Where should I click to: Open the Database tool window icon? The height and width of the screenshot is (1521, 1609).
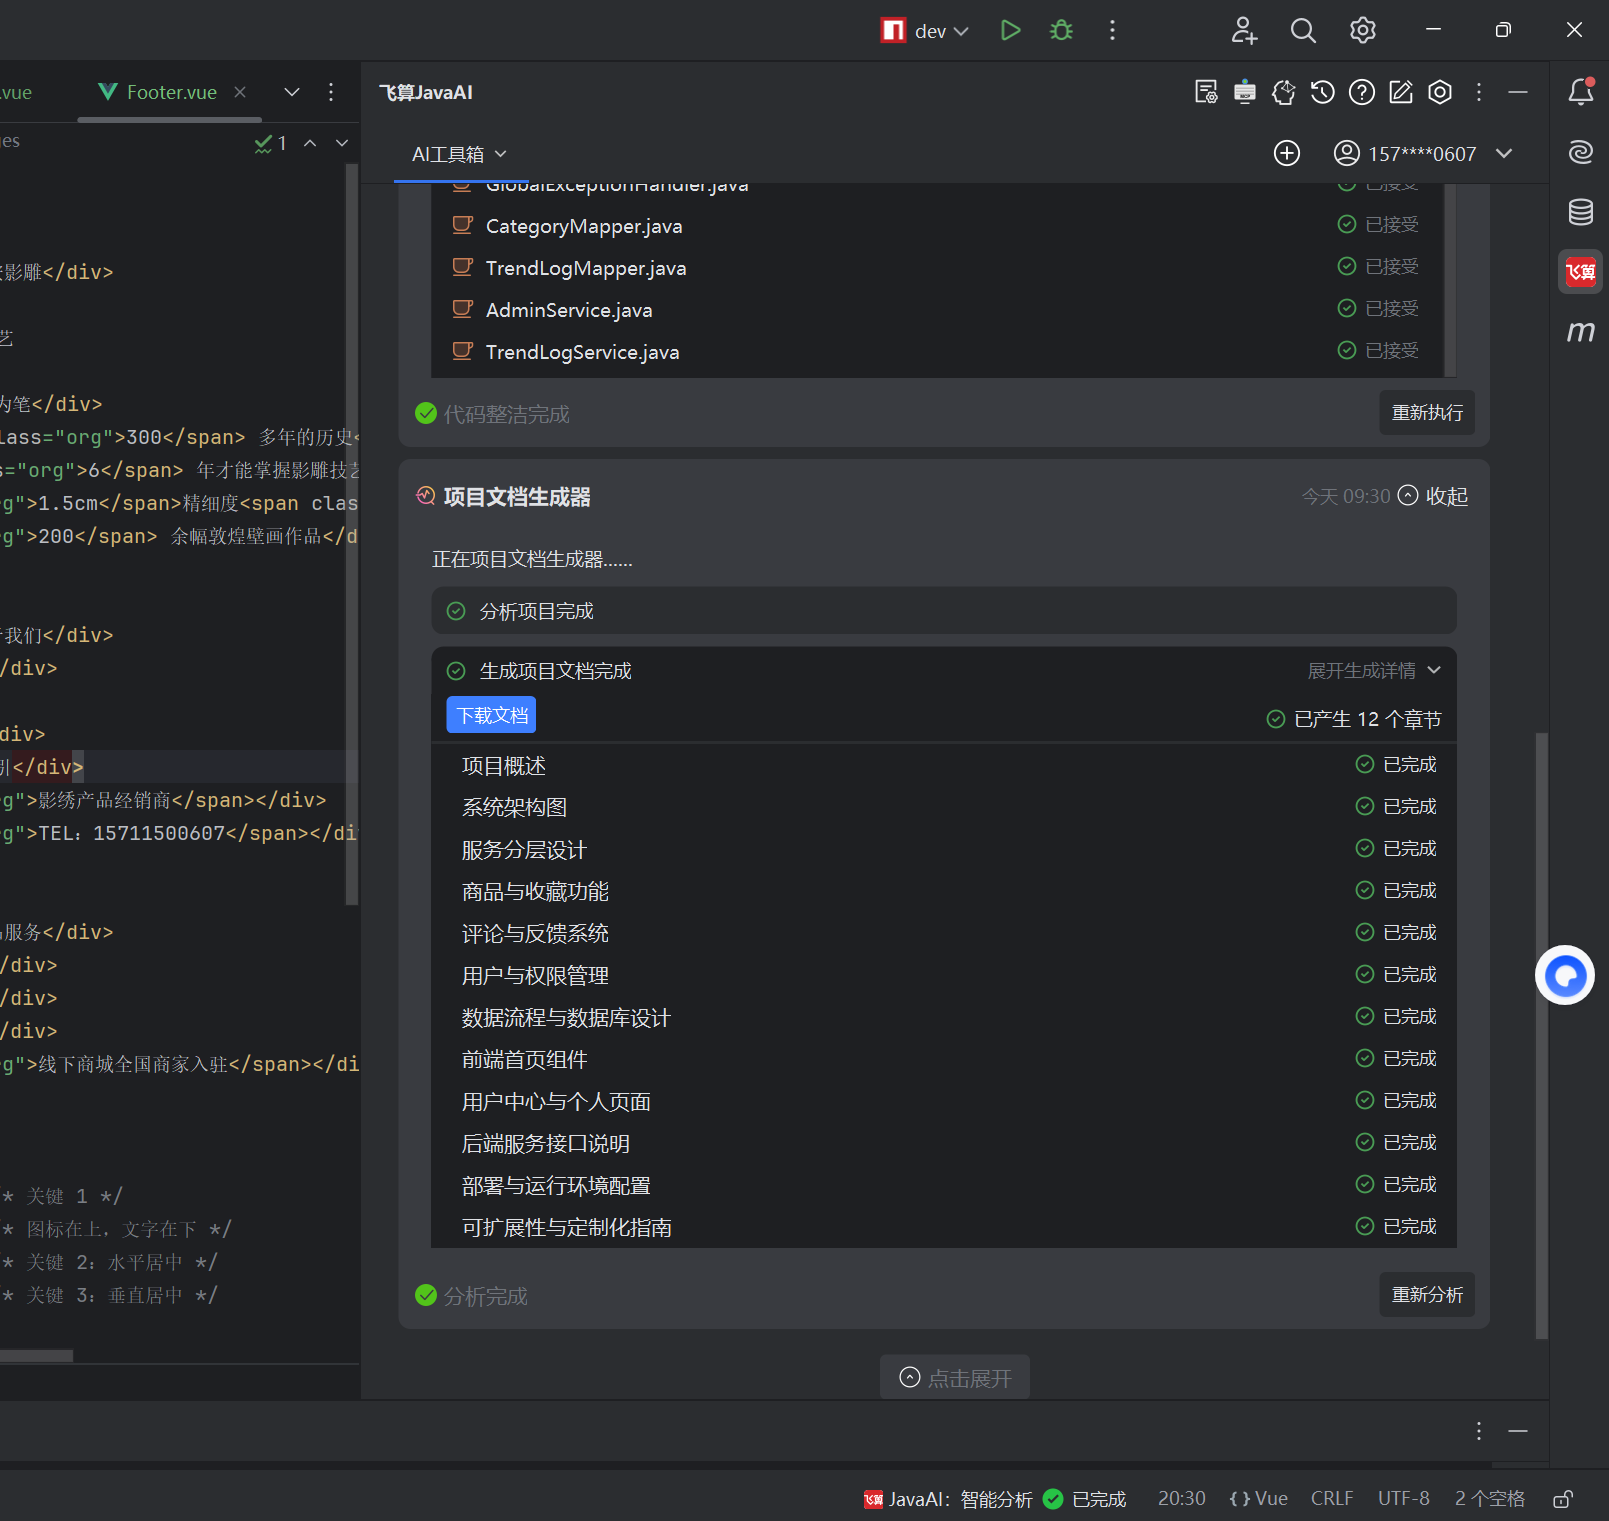point(1581,212)
